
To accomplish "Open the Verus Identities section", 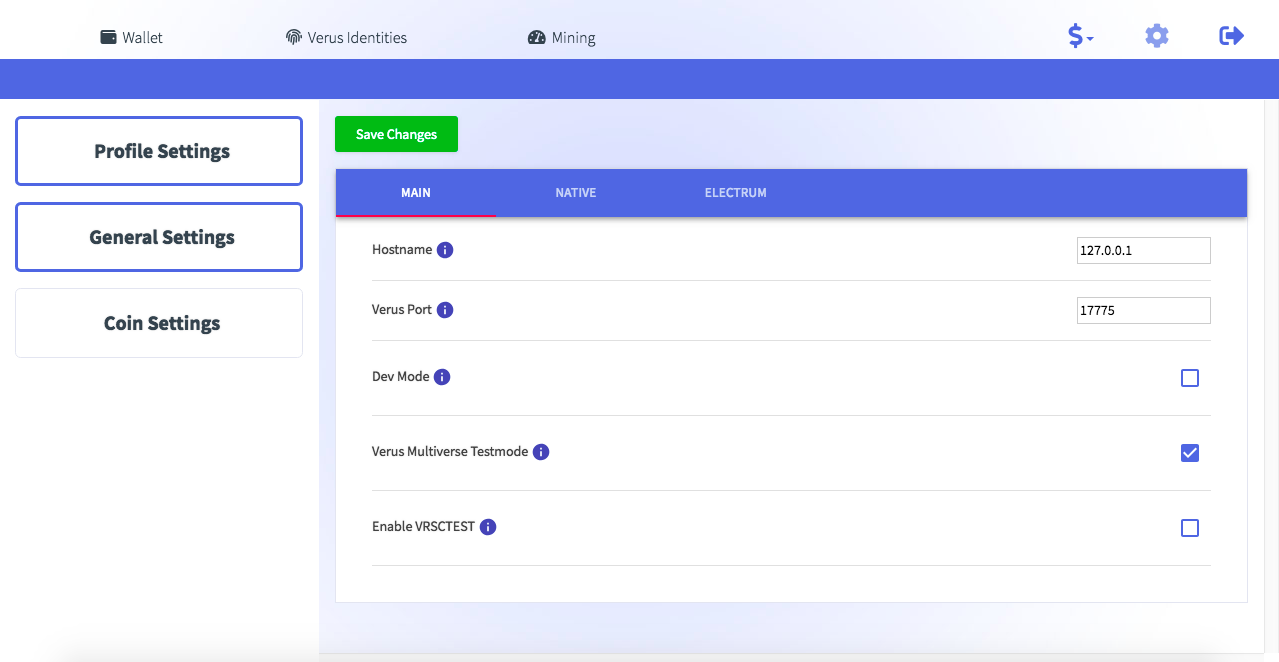I will [346, 37].
